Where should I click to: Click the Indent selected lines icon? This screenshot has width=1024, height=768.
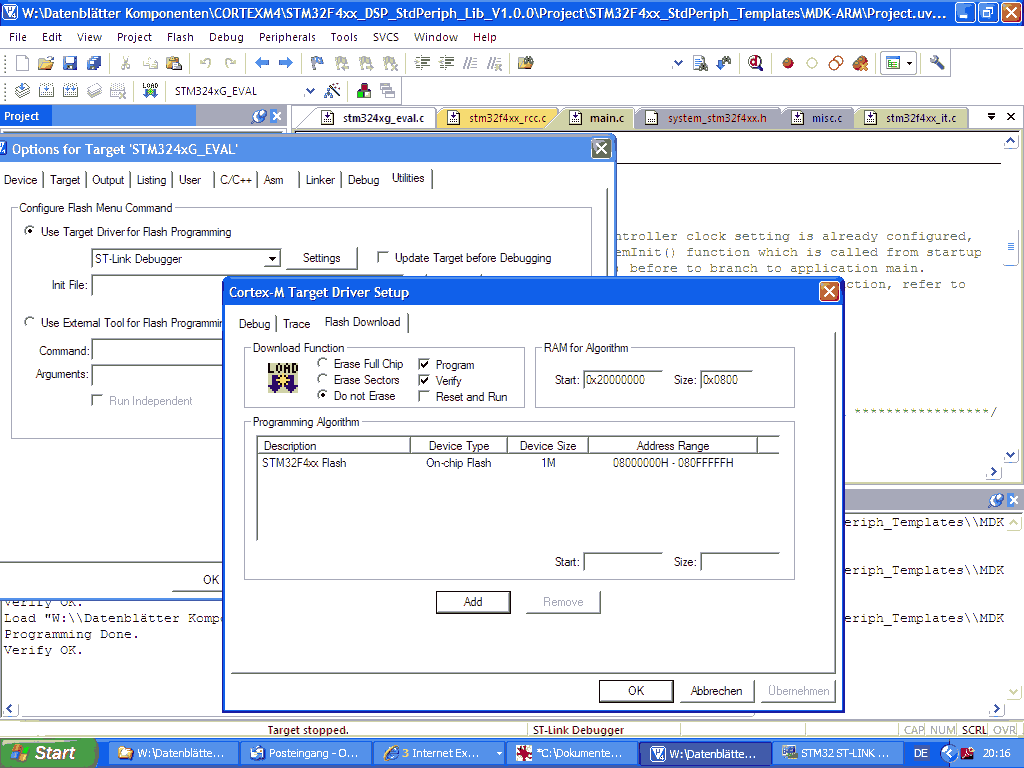423,63
